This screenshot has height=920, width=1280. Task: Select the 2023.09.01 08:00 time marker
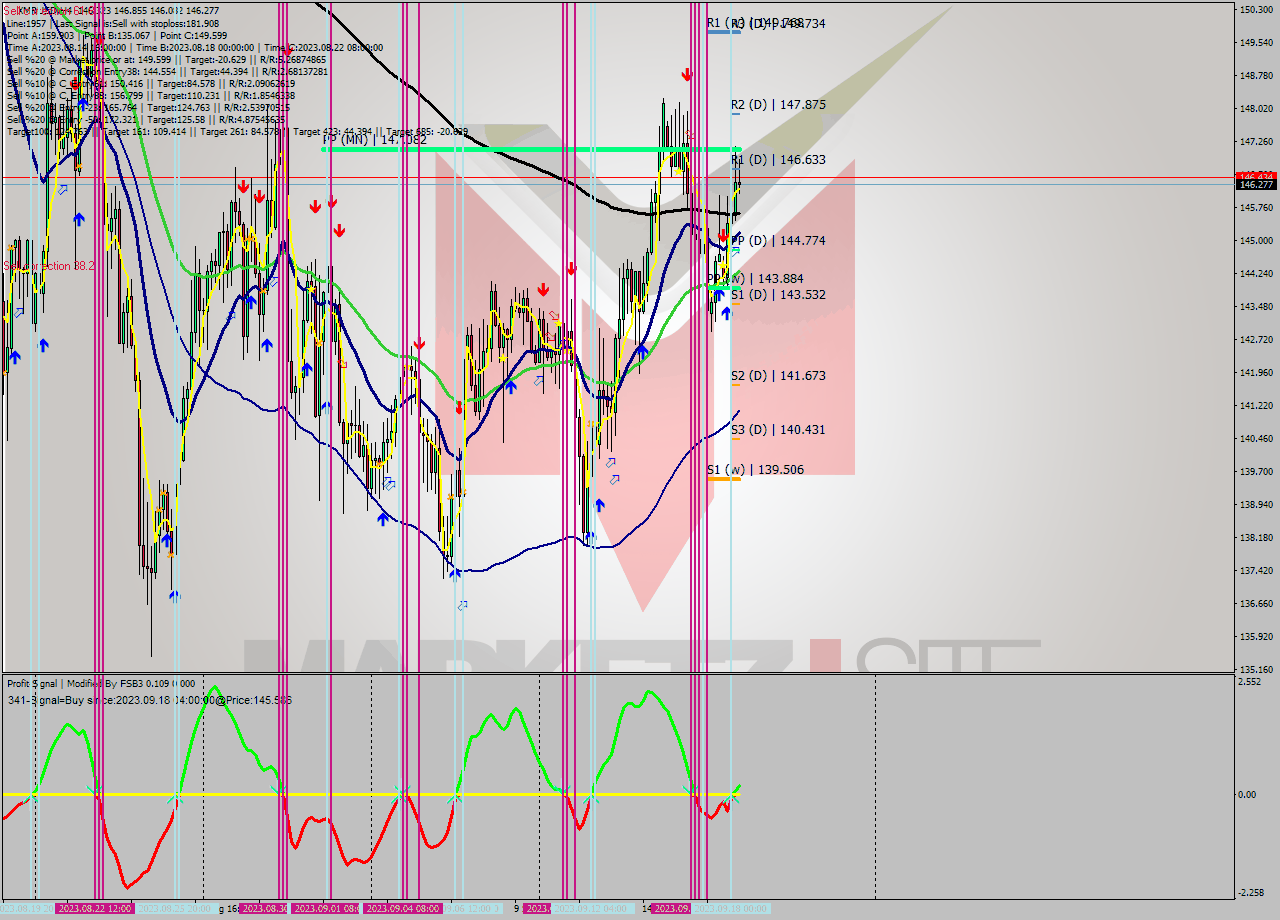click(x=325, y=908)
